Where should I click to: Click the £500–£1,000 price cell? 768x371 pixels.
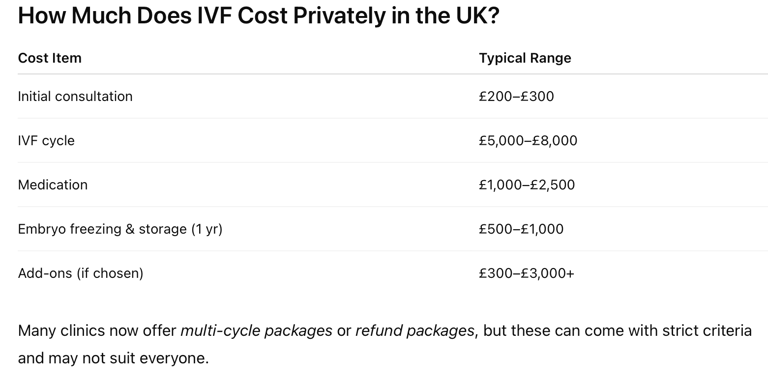pos(521,229)
